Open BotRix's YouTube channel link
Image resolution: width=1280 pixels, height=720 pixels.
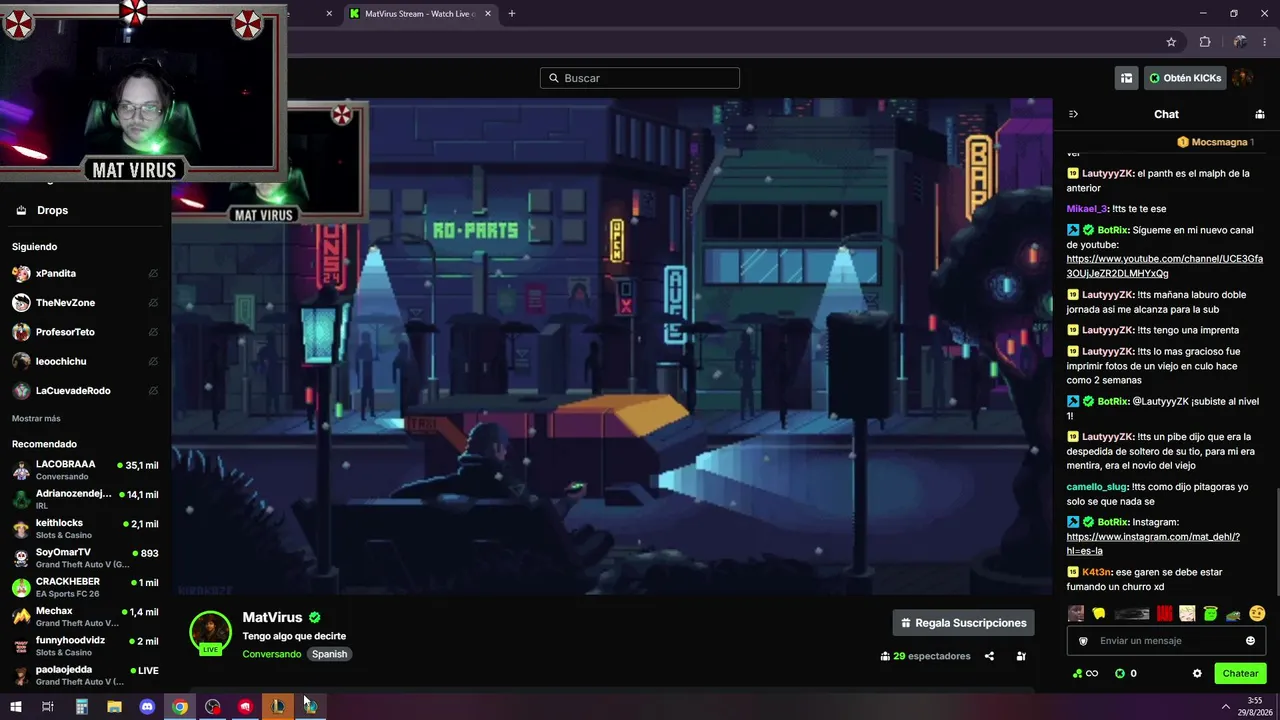[x=1165, y=266]
